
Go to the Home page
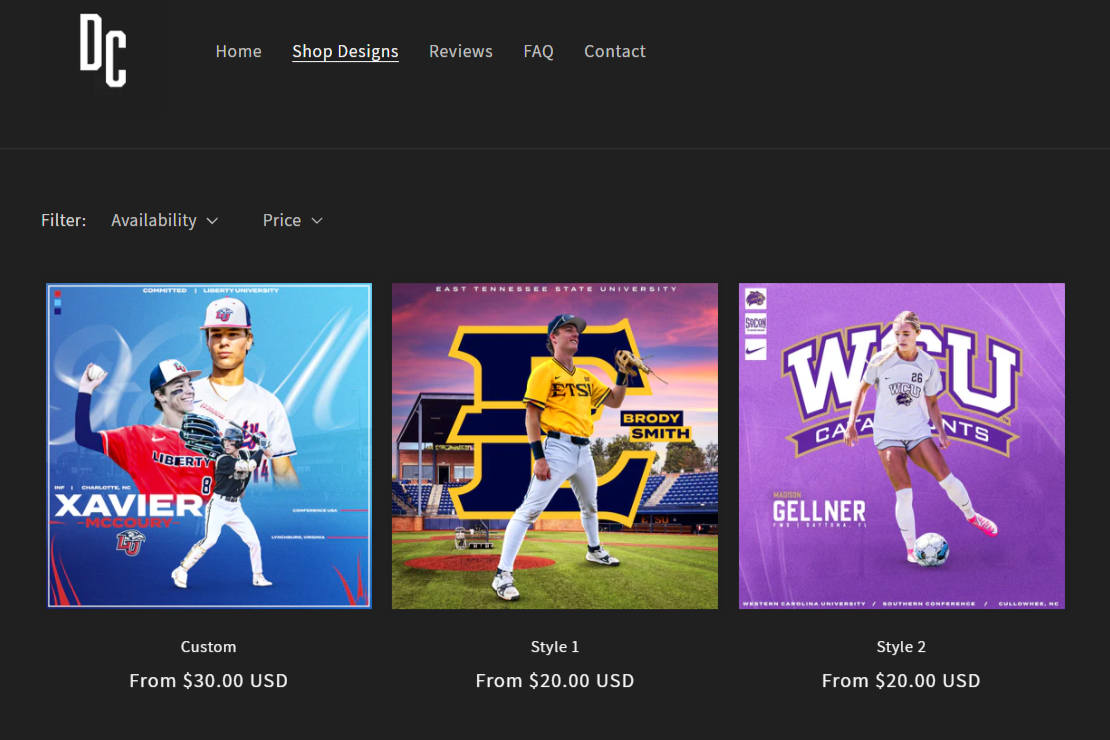(239, 51)
